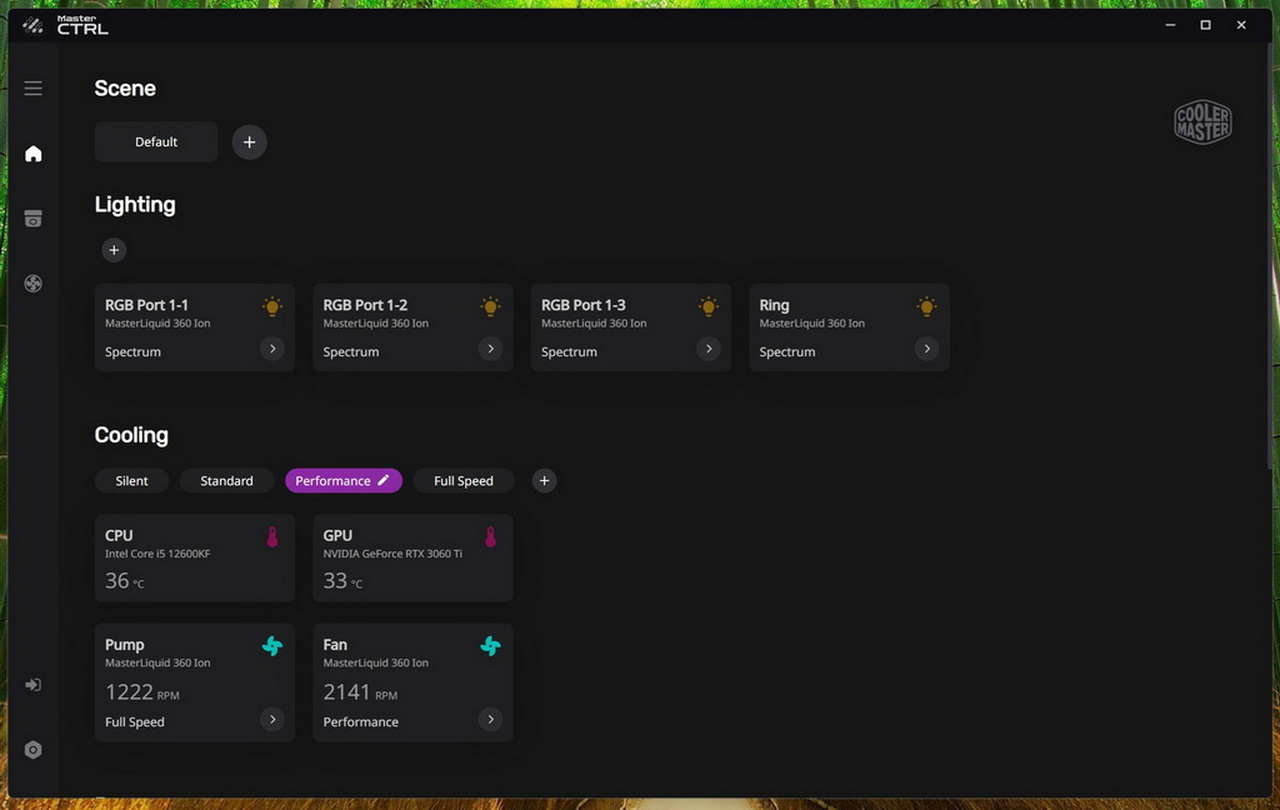Click the GPU thermometer icon

[x=490, y=537]
